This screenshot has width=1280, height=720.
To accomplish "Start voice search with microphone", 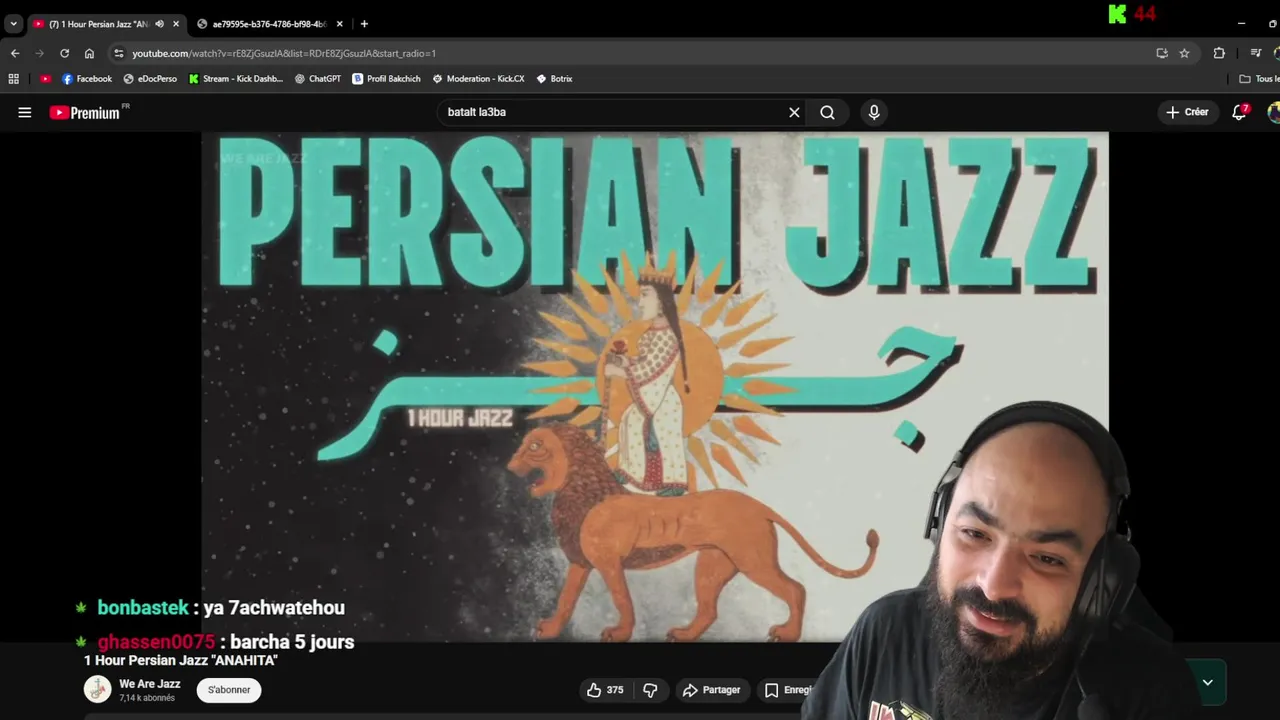I will click(874, 113).
